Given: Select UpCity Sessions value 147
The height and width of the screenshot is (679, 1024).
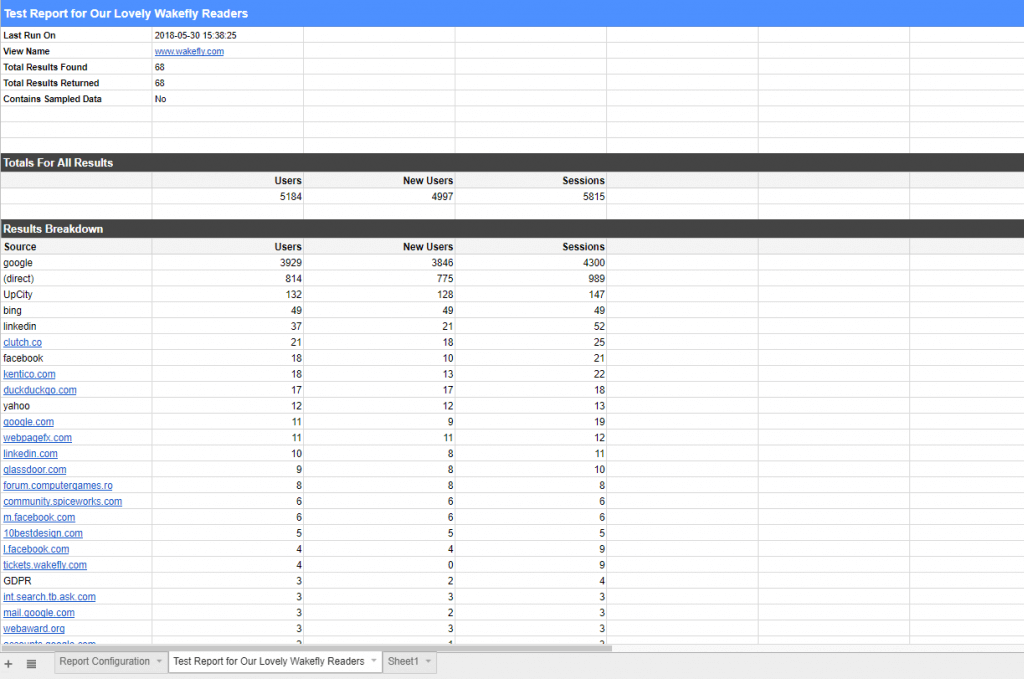Looking at the screenshot, I should 531,294.
